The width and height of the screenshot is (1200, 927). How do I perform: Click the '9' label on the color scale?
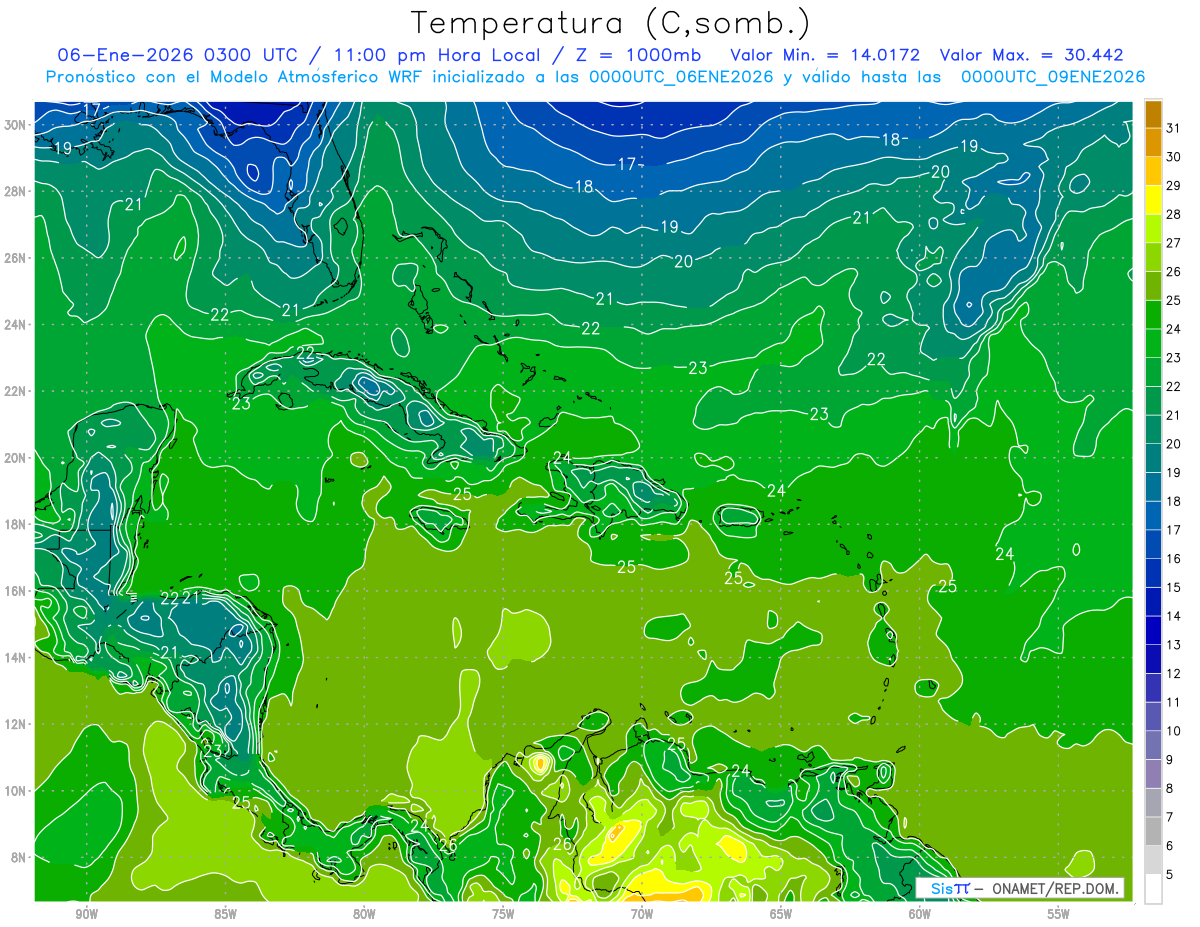click(1171, 760)
